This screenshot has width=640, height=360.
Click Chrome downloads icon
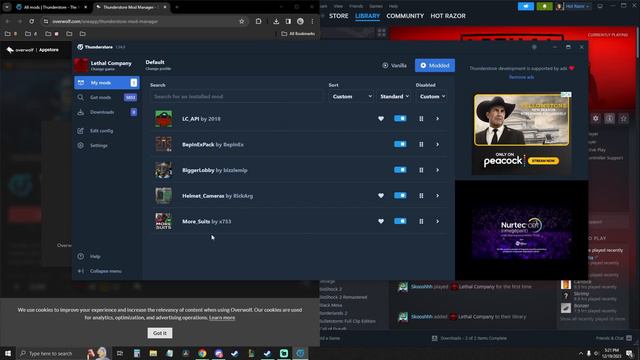(x=276, y=21)
